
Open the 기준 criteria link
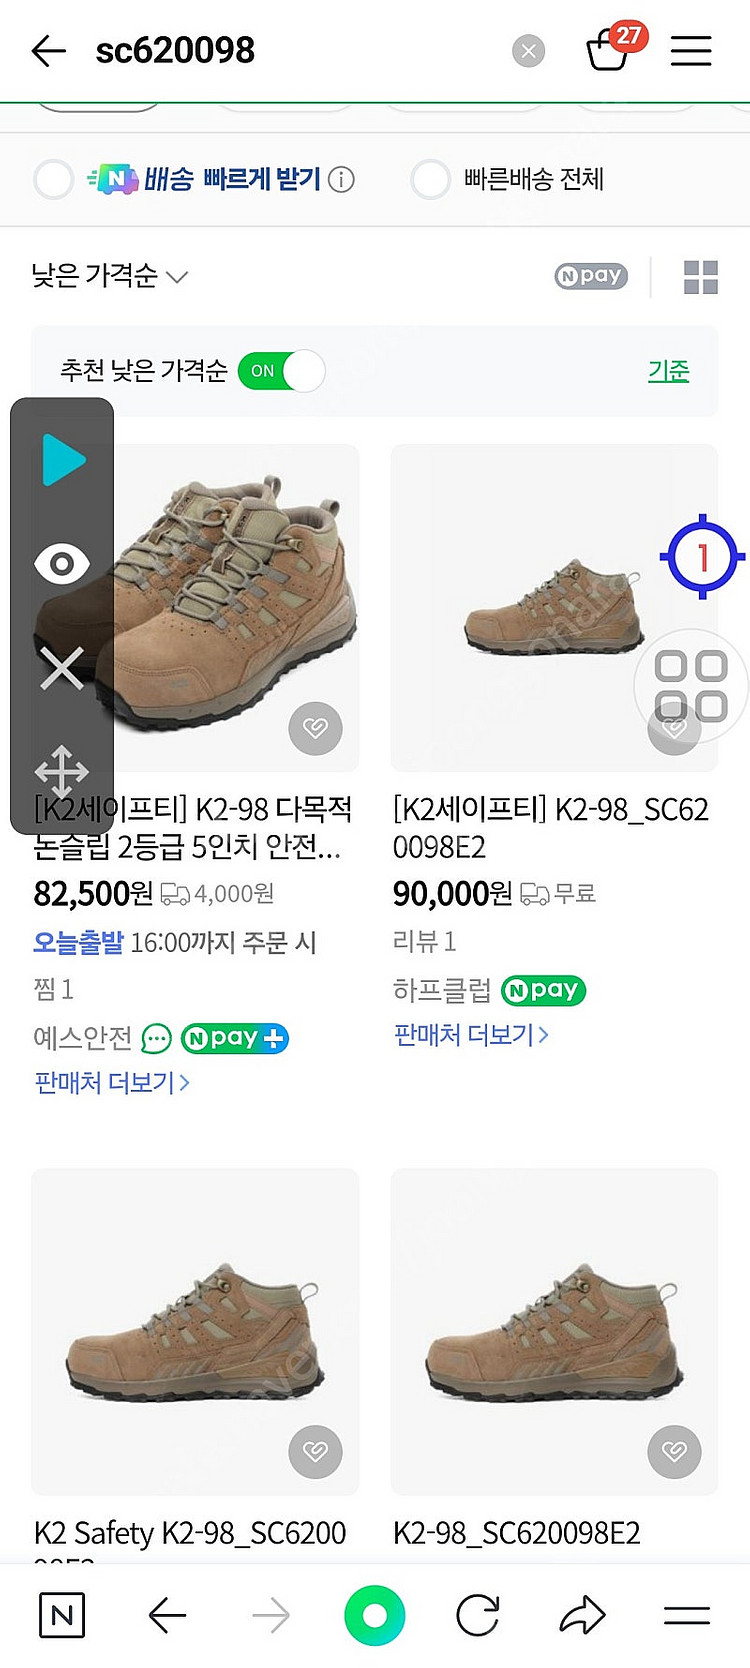[x=668, y=371]
